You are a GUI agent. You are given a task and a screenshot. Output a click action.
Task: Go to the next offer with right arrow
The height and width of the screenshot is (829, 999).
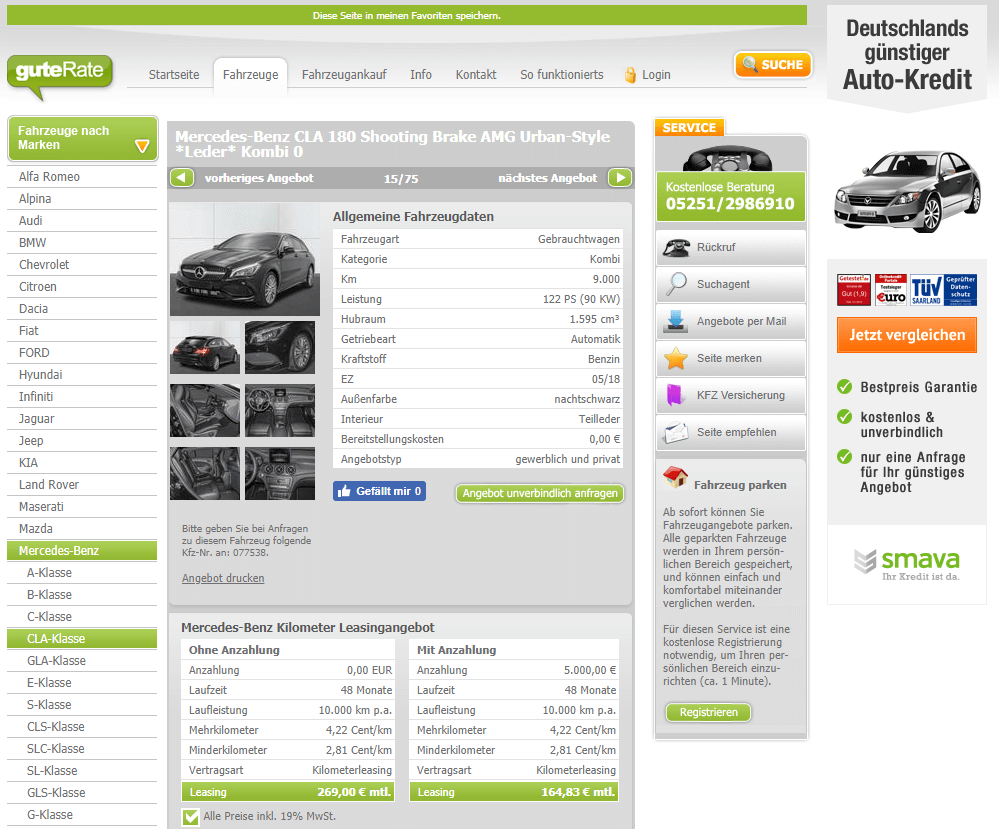point(620,178)
